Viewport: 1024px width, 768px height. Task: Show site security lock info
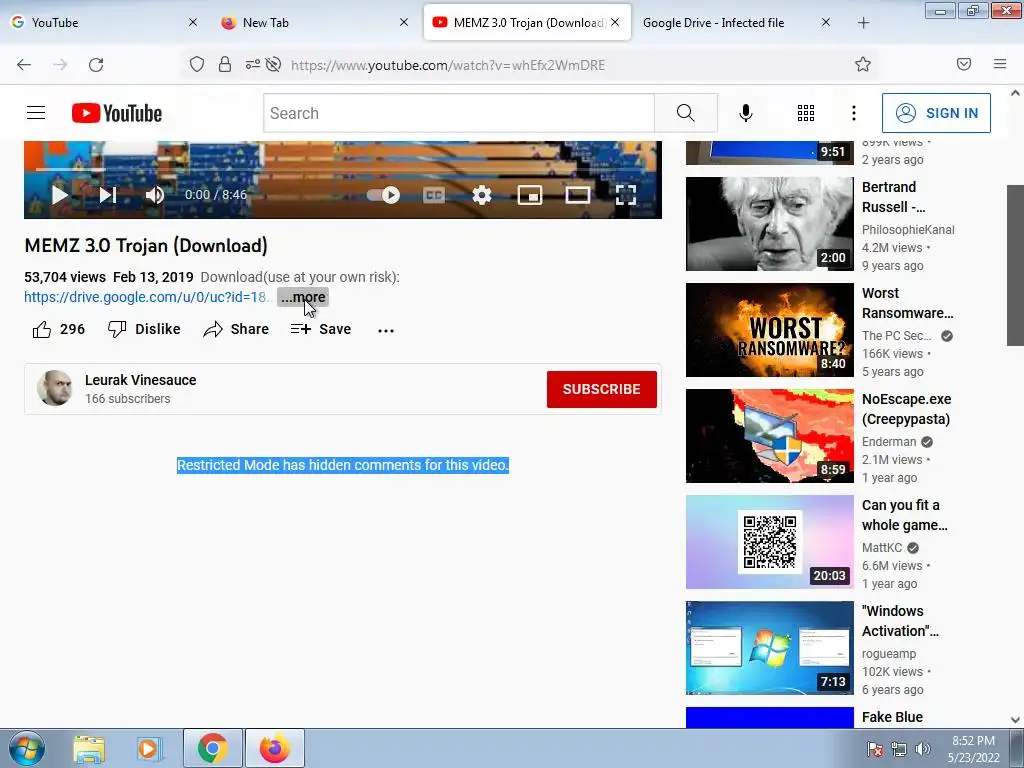pos(225,64)
